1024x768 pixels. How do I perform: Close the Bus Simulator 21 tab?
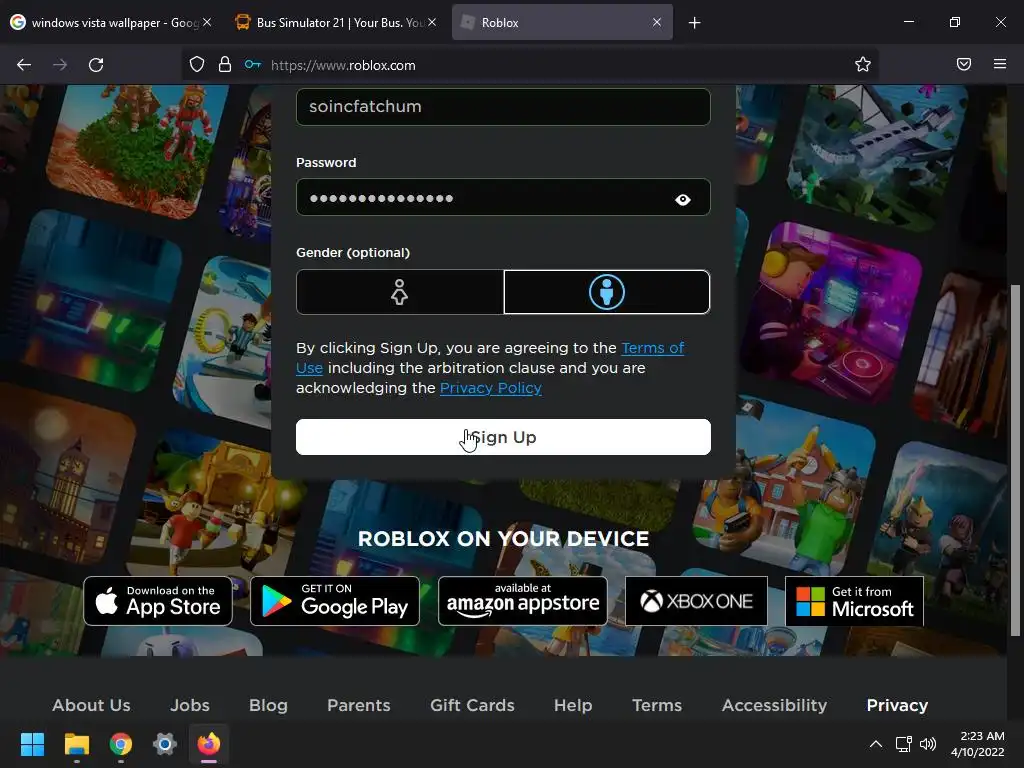click(x=432, y=22)
